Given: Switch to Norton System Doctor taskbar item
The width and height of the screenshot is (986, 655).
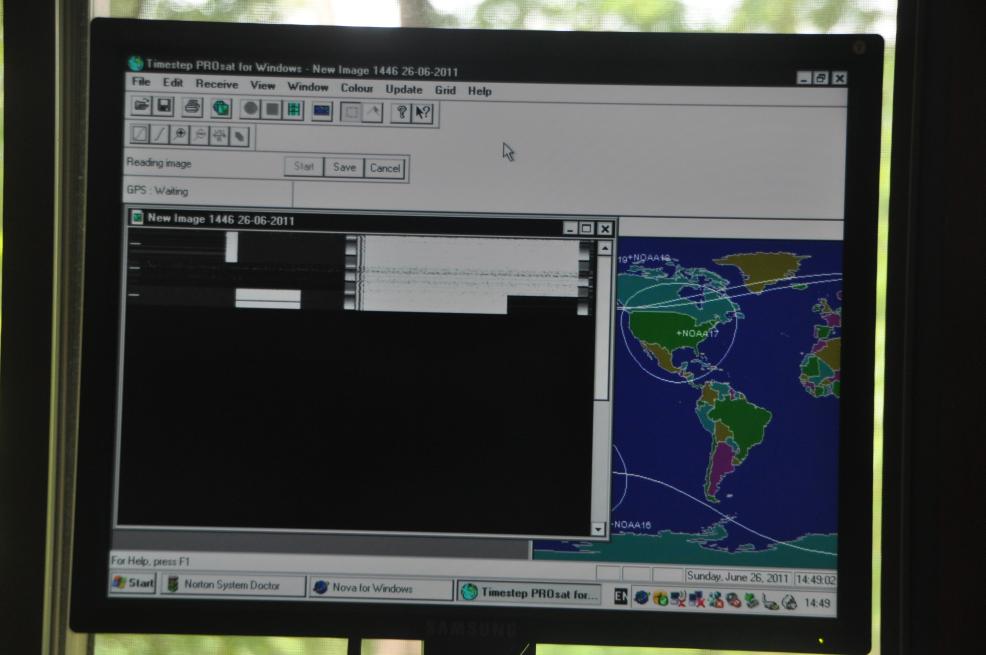Looking at the screenshot, I should [232, 585].
